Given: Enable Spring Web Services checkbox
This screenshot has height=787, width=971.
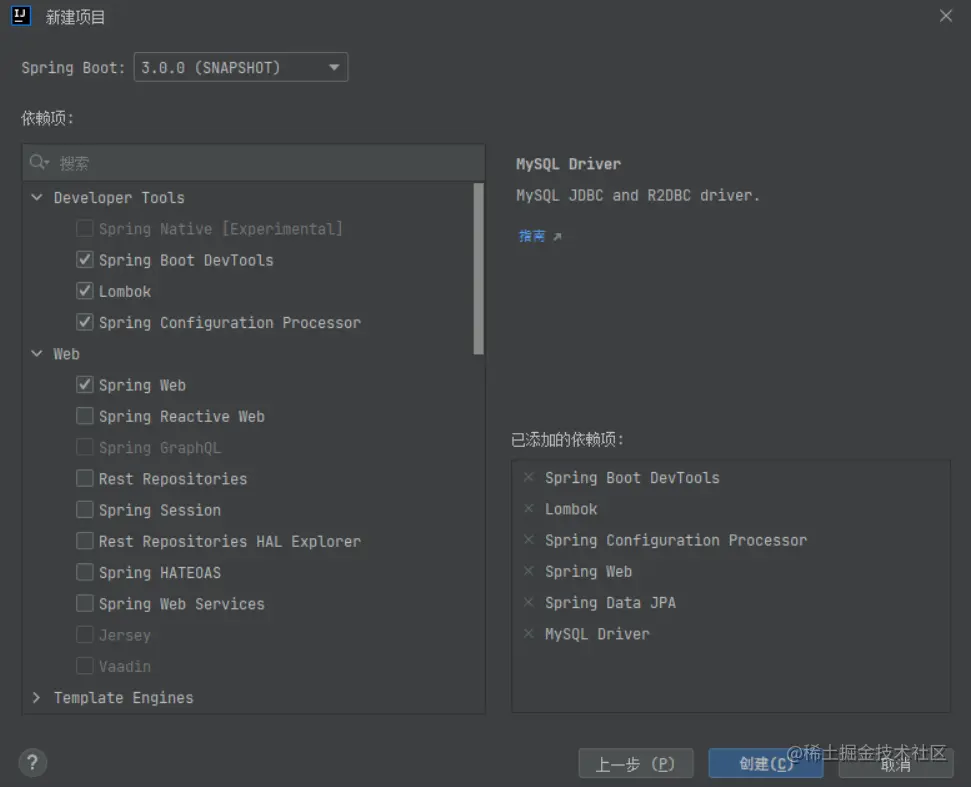Looking at the screenshot, I should coord(85,603).
